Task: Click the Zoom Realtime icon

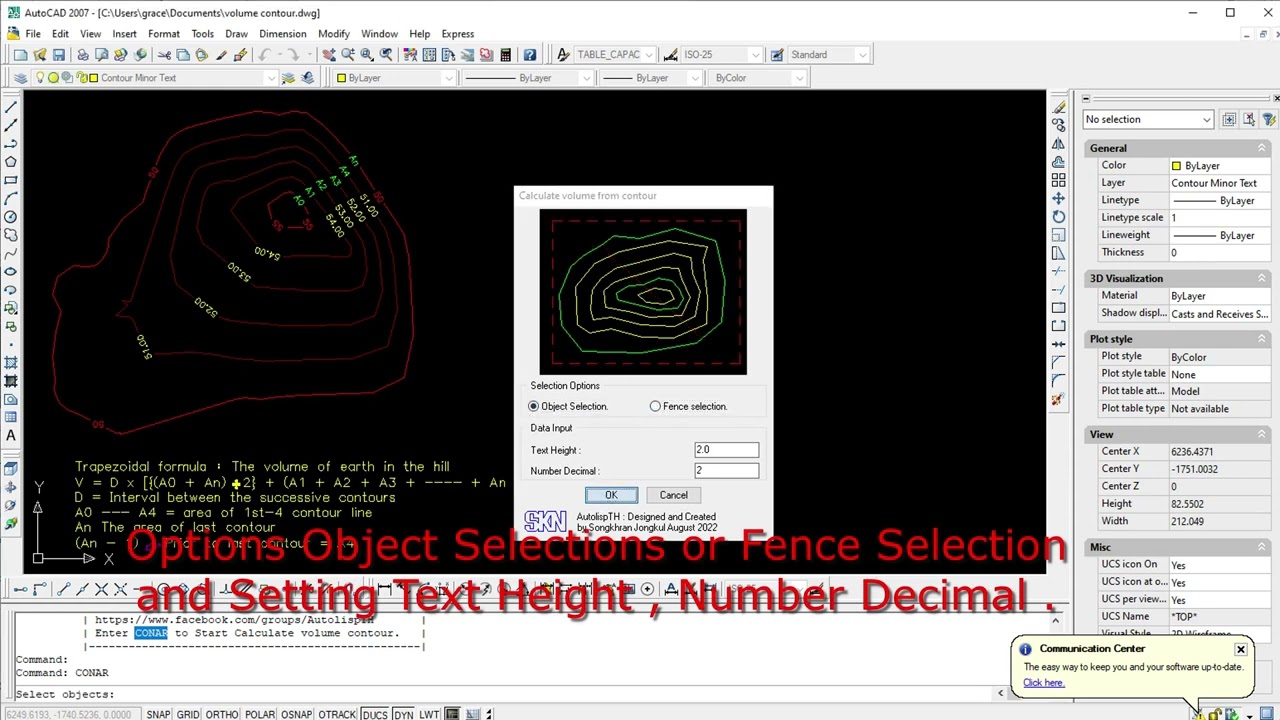Action: (x=348, y=55)
